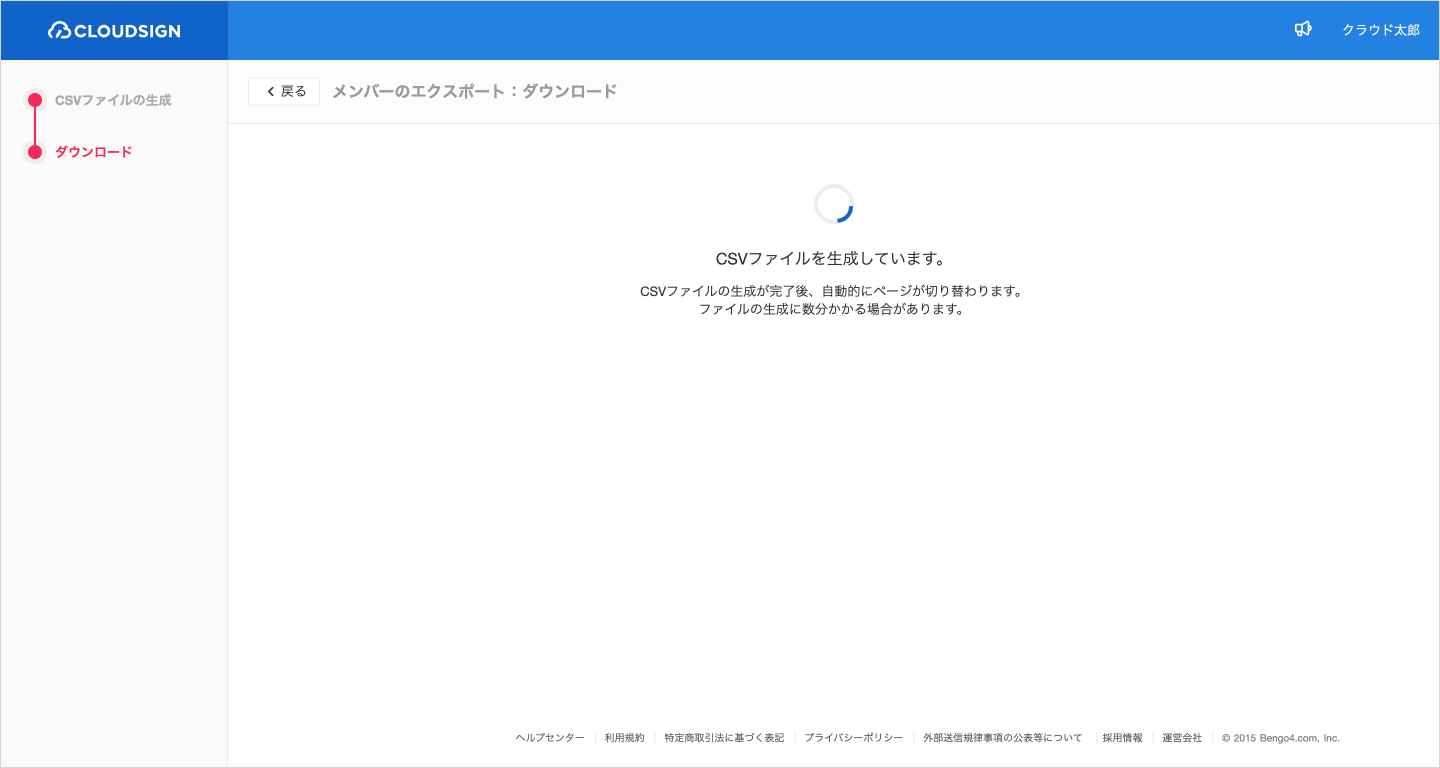Image resolution: width=1440 pixels, height=768 pixels.
Task: Go back with the 戻る button
Action: point(284,91)
